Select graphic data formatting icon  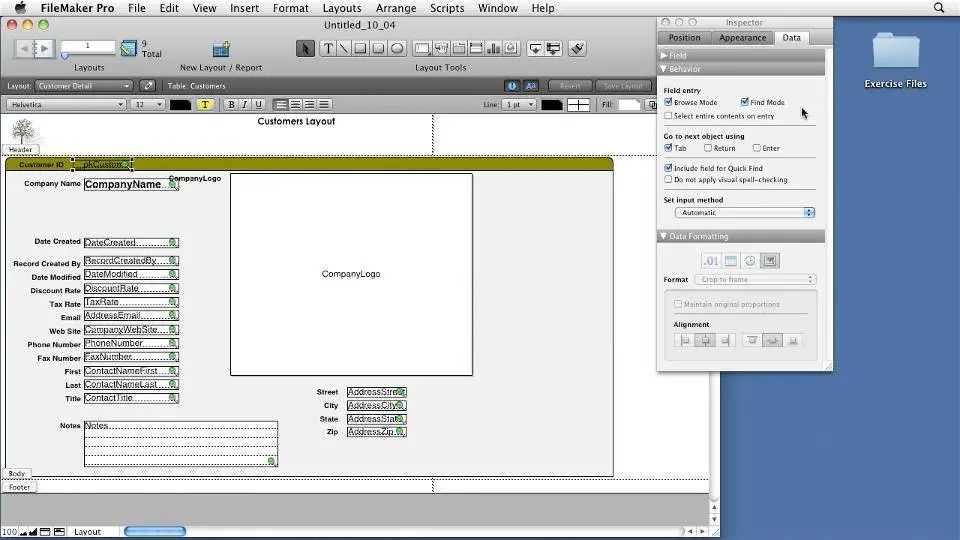[770, 261]
